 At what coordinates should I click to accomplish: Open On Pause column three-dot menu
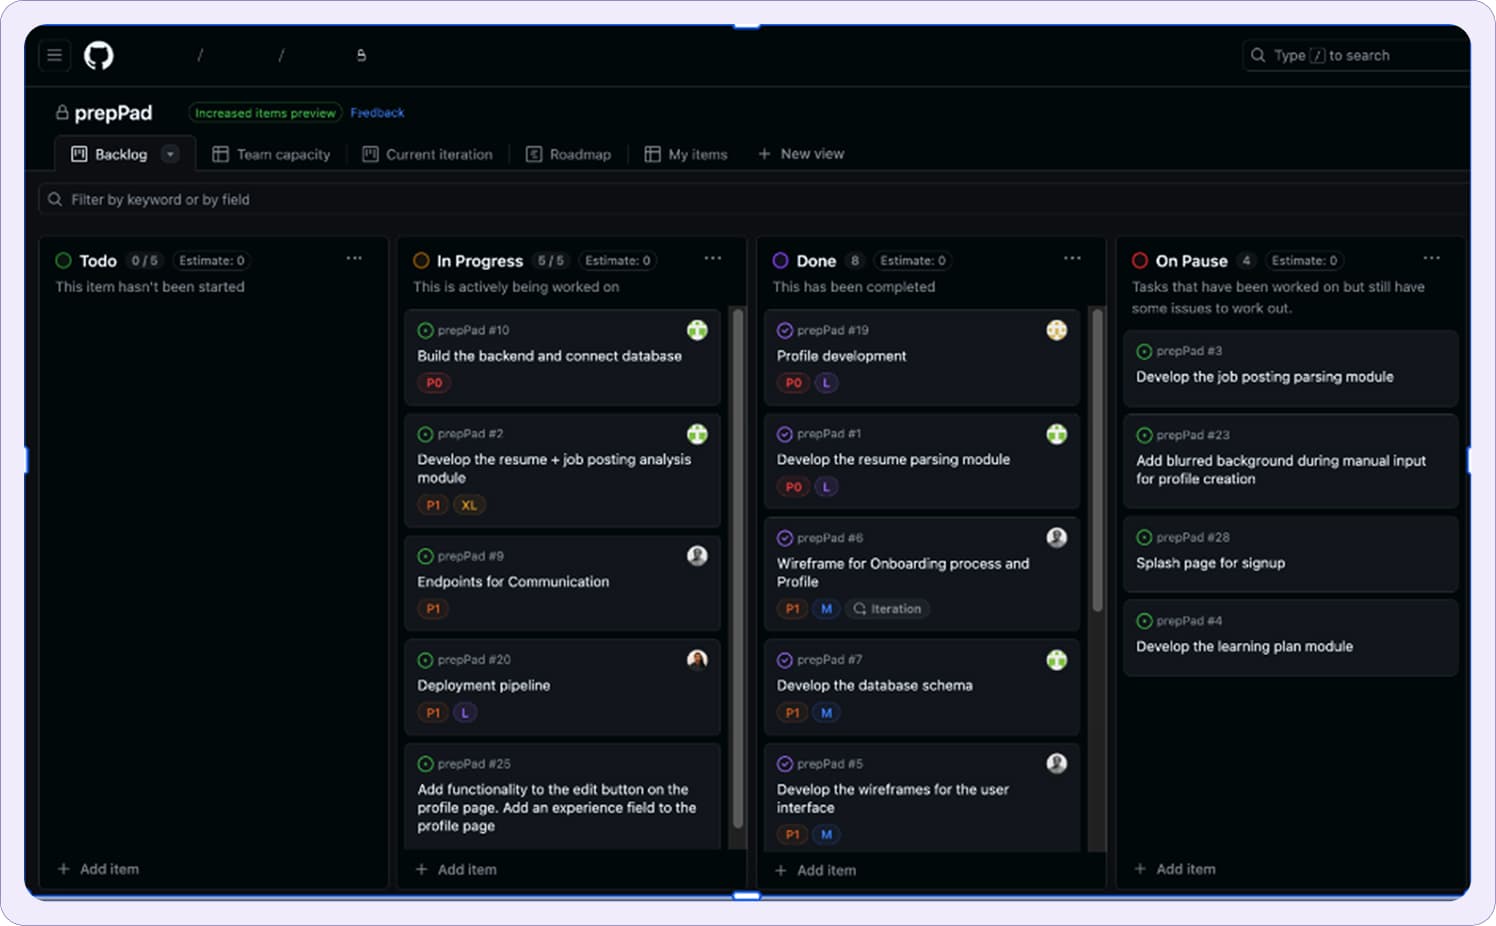(1431, 259)
